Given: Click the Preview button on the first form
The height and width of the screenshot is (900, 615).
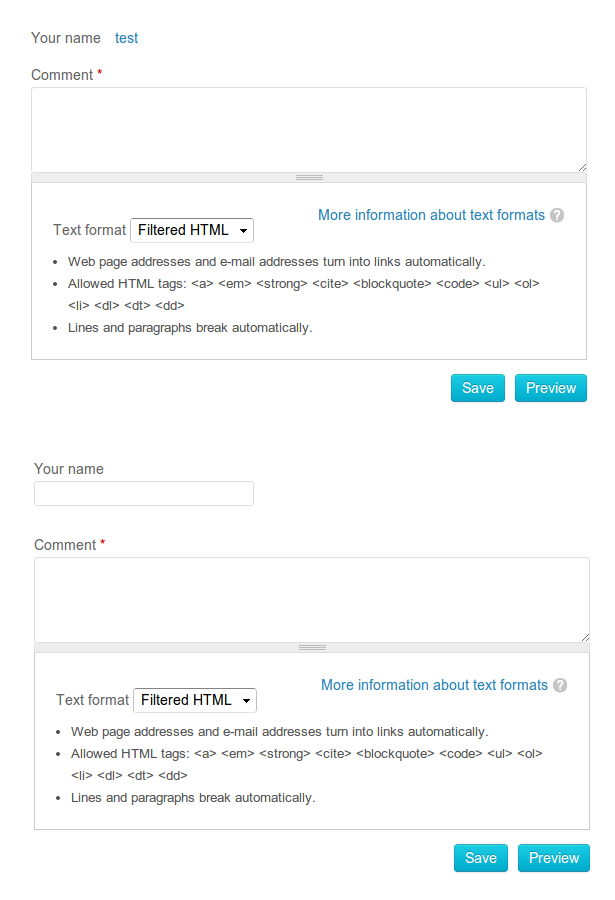Looking at the screenshot, I should coord(550,388).
